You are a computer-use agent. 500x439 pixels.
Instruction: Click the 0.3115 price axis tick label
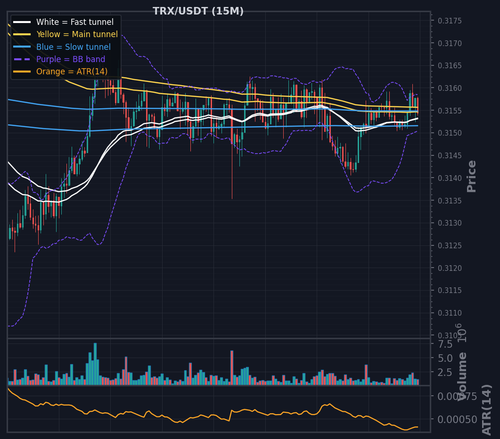(450, 290)
